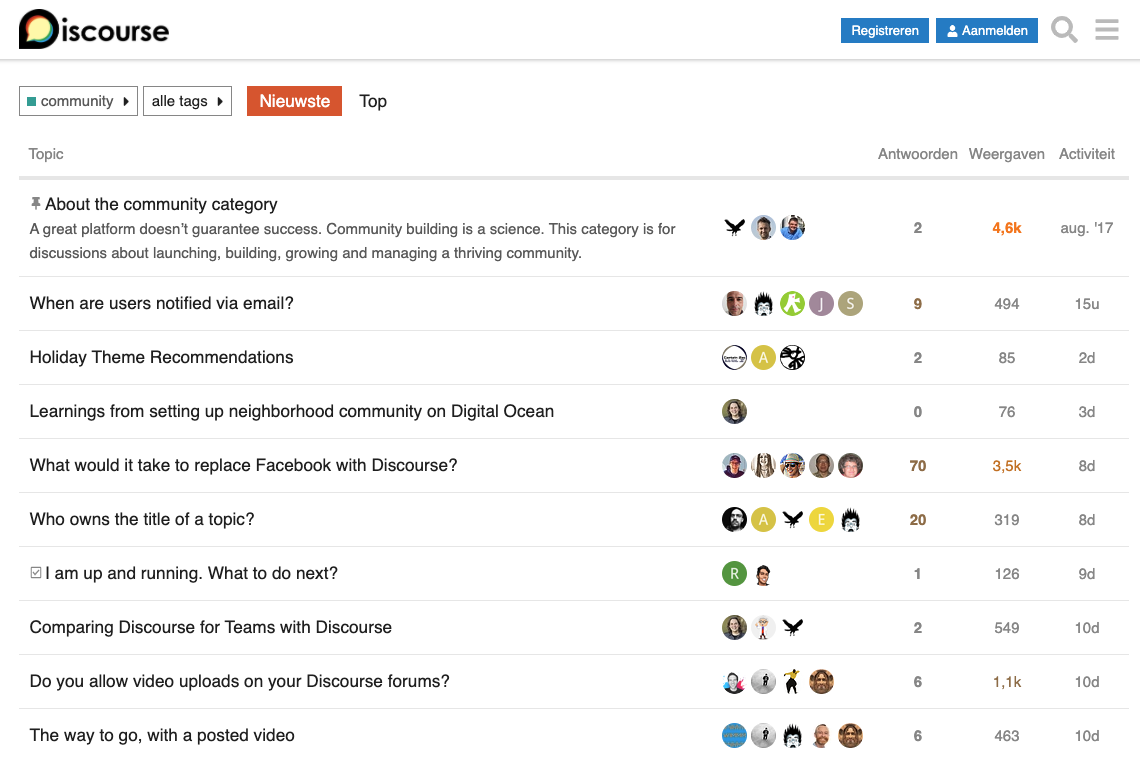
Task: Click the purple J avatar in email notification row
Action: [x=821, y=303]
